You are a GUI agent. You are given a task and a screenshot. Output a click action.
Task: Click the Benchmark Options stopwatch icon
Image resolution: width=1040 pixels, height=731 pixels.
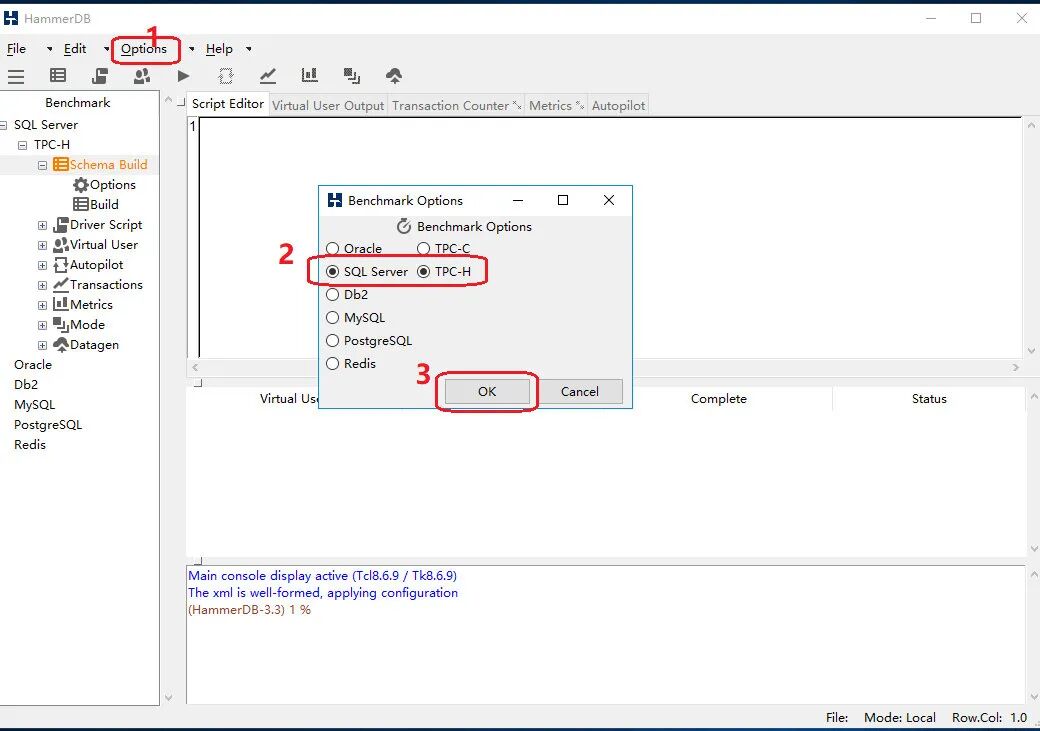(x=404, y=227)
